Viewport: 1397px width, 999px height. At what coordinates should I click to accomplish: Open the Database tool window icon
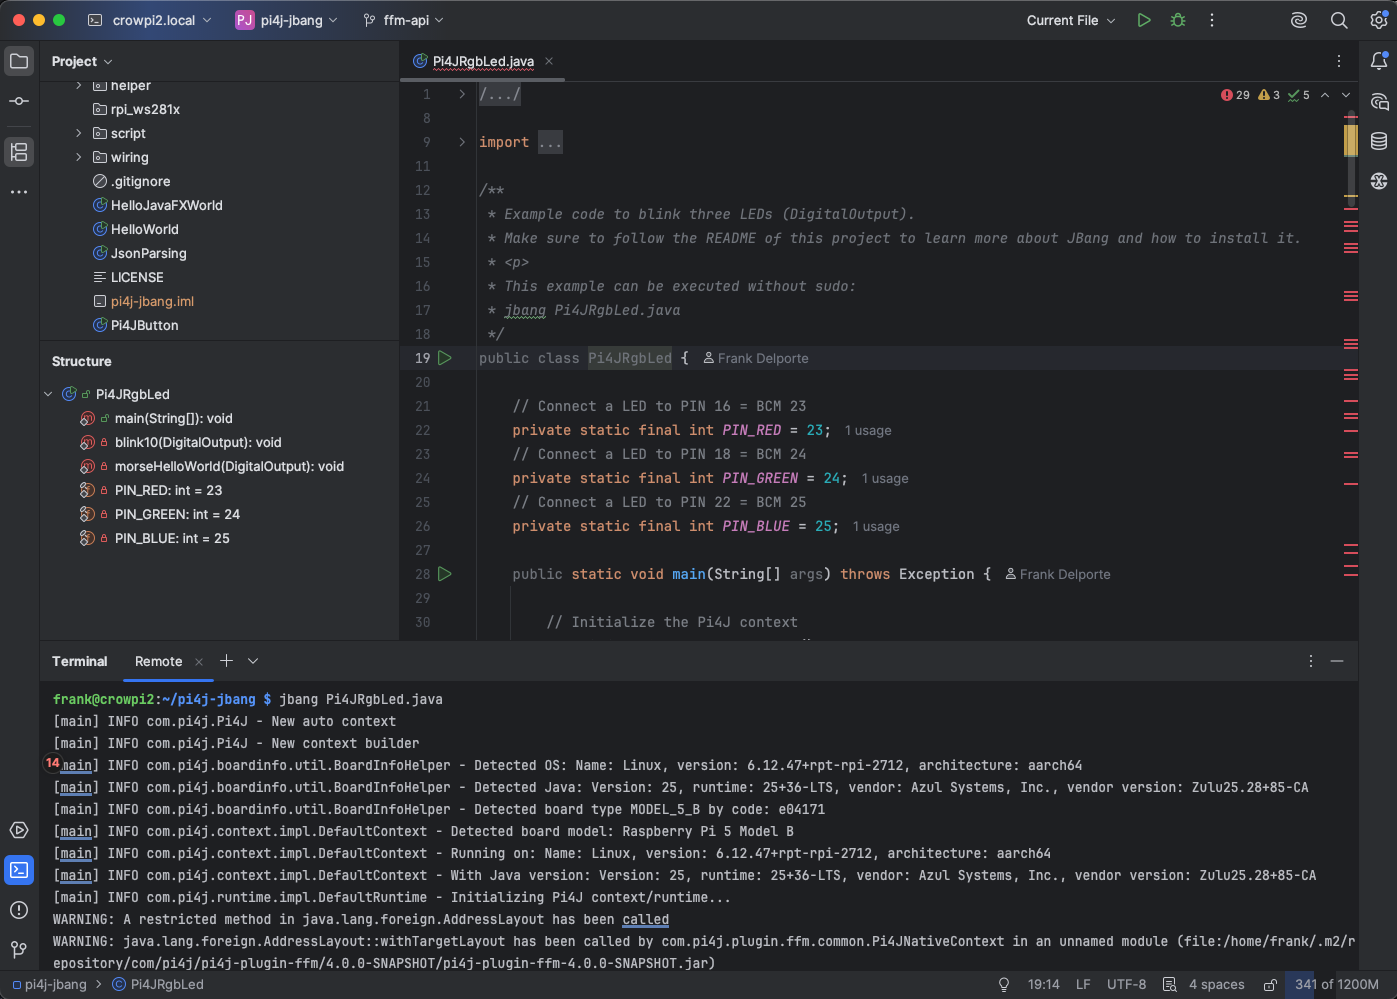pos(1379,141)
